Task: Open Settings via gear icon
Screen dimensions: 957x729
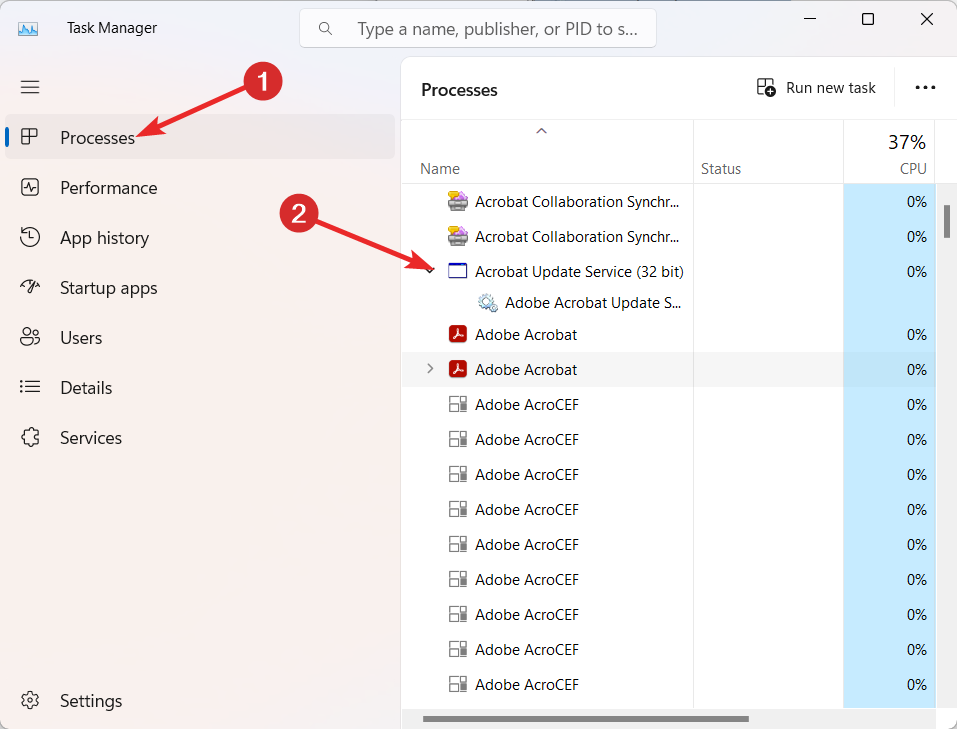Action: click(30, 701)
